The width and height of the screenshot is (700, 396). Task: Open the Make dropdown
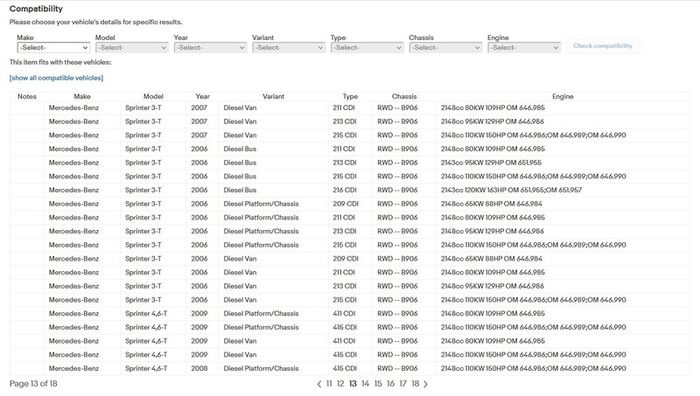point(54,47)
